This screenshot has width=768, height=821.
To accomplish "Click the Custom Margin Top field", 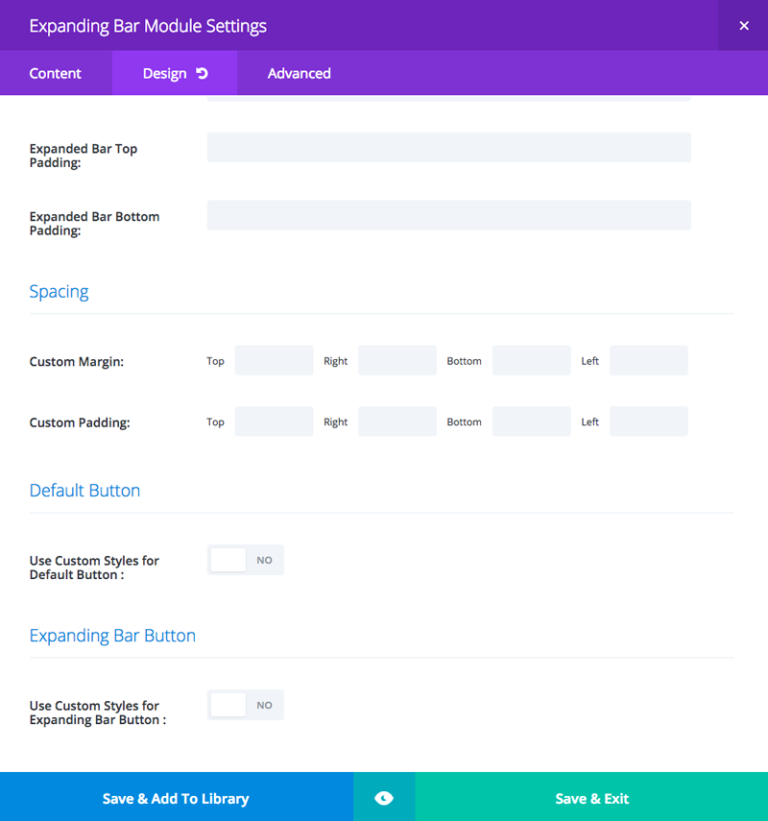I will tap(273, 361).
